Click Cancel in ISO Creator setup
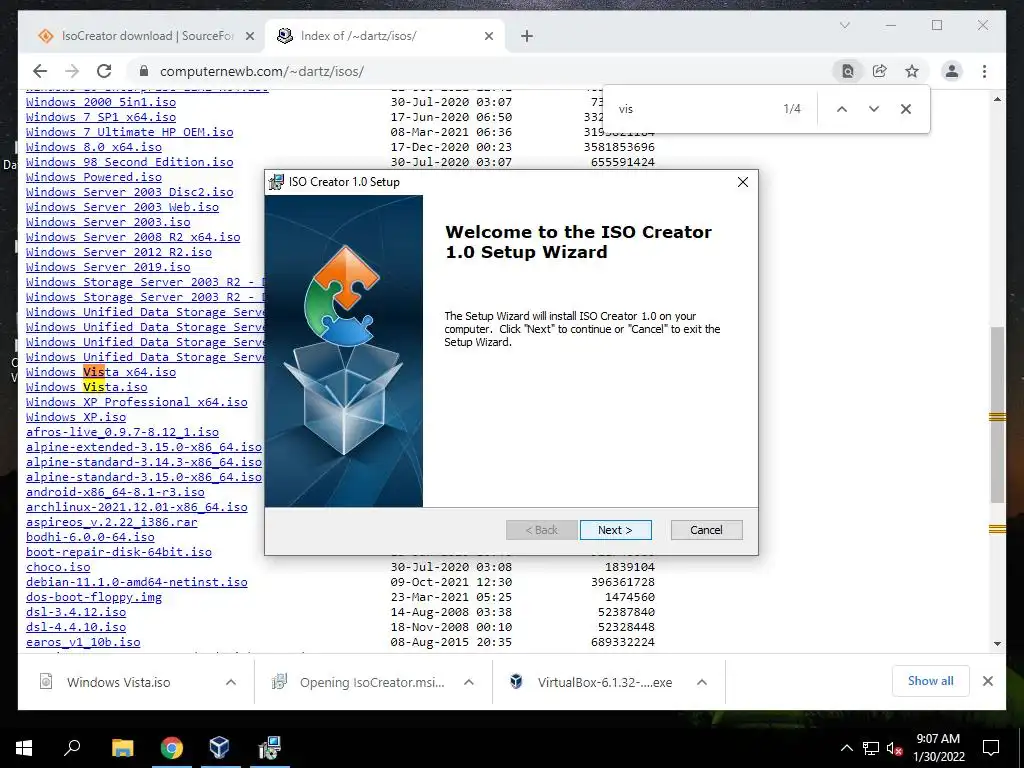This screenshot has width=1024, height=768. point(706,530)
